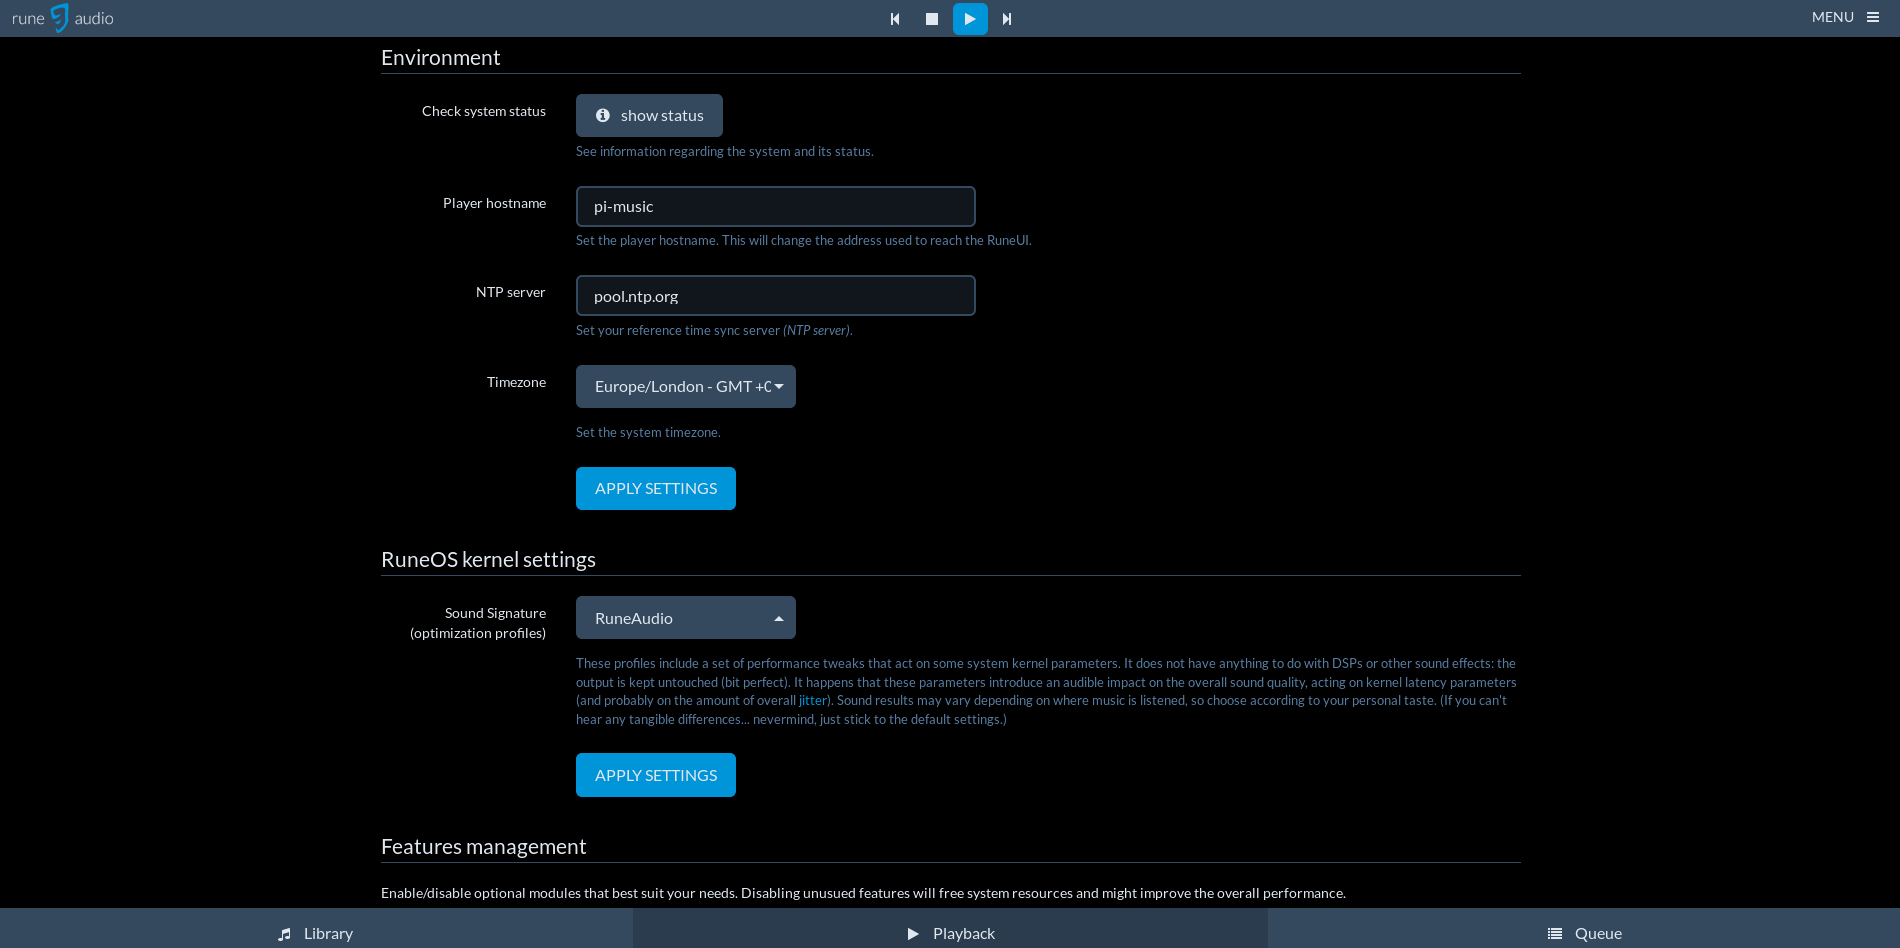1900x948 pixels.
Task: Open the MENU hamburger
Action: (1845, 17)
